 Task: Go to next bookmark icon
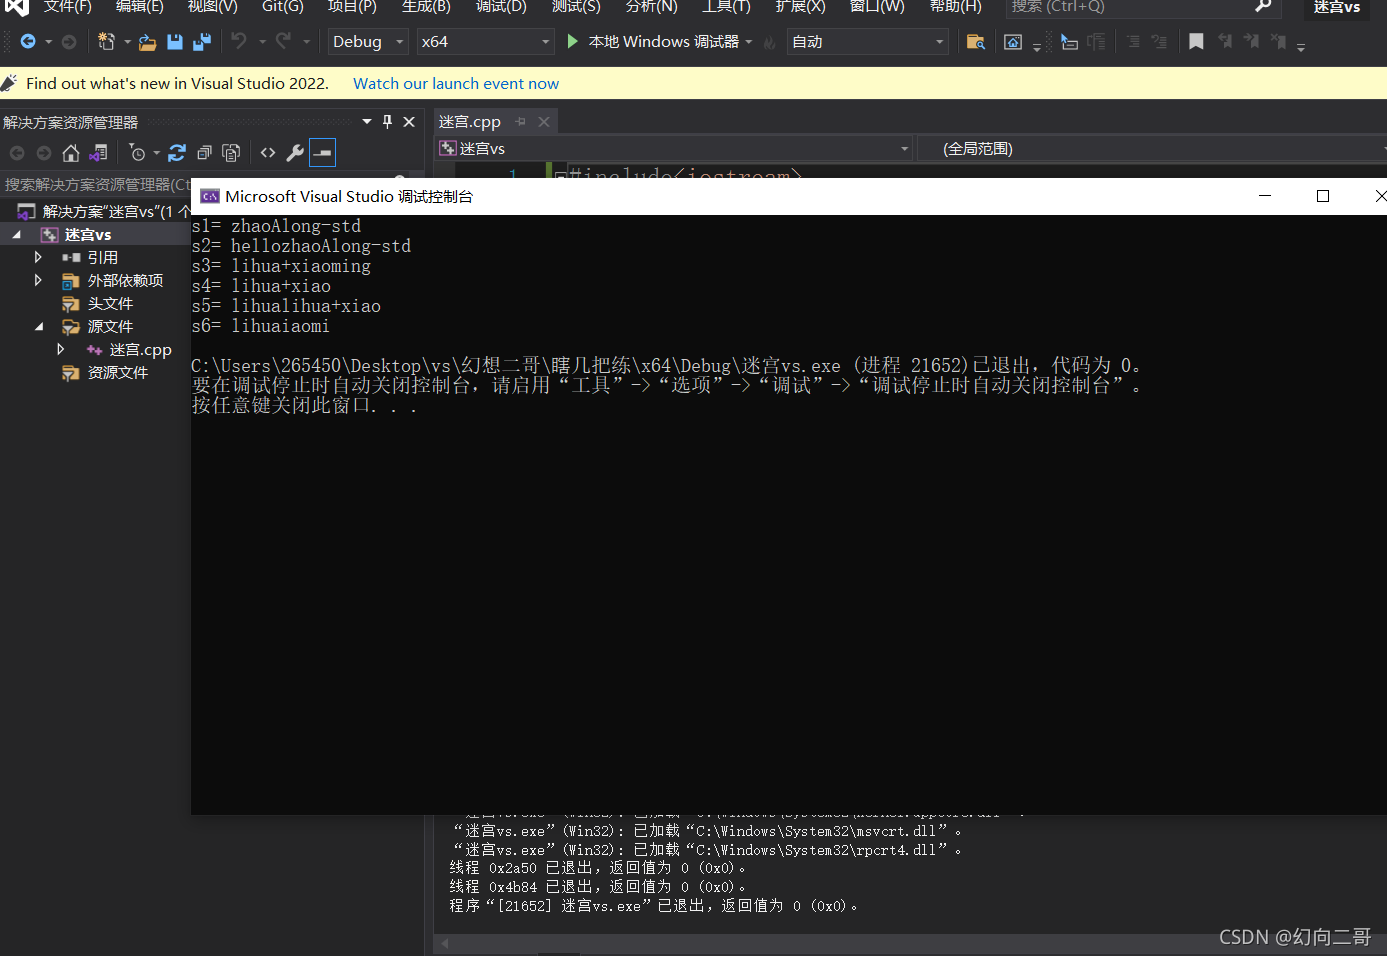click(x=1251, y=42)
